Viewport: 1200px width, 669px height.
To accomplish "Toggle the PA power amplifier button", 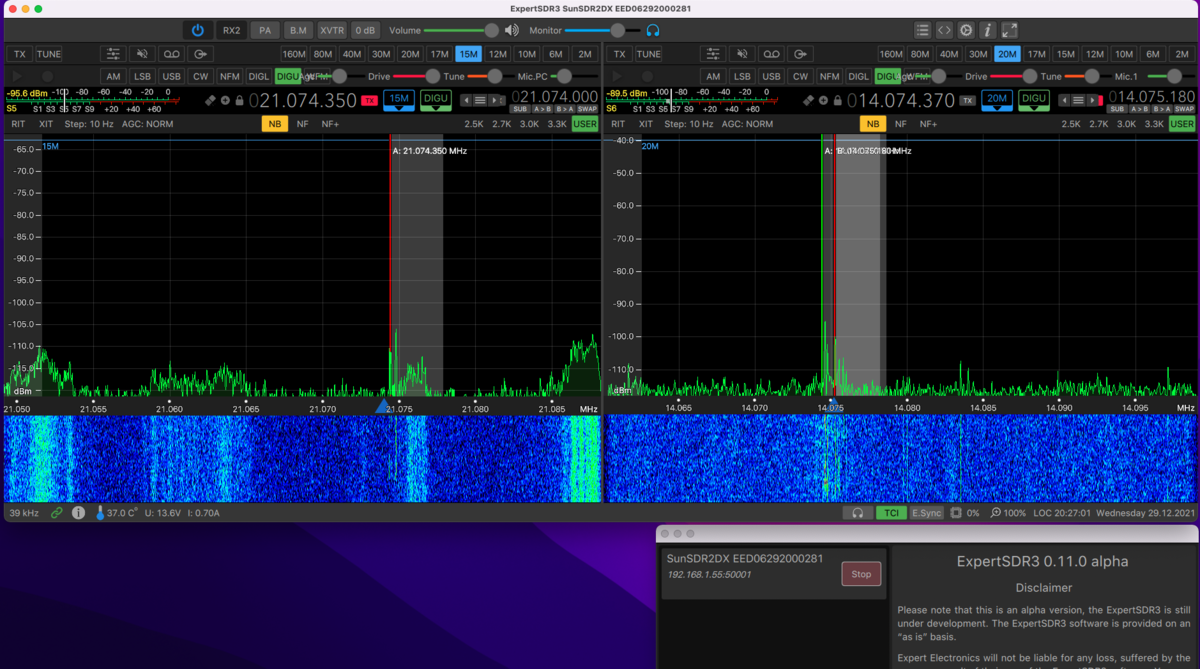I will 264,30.
